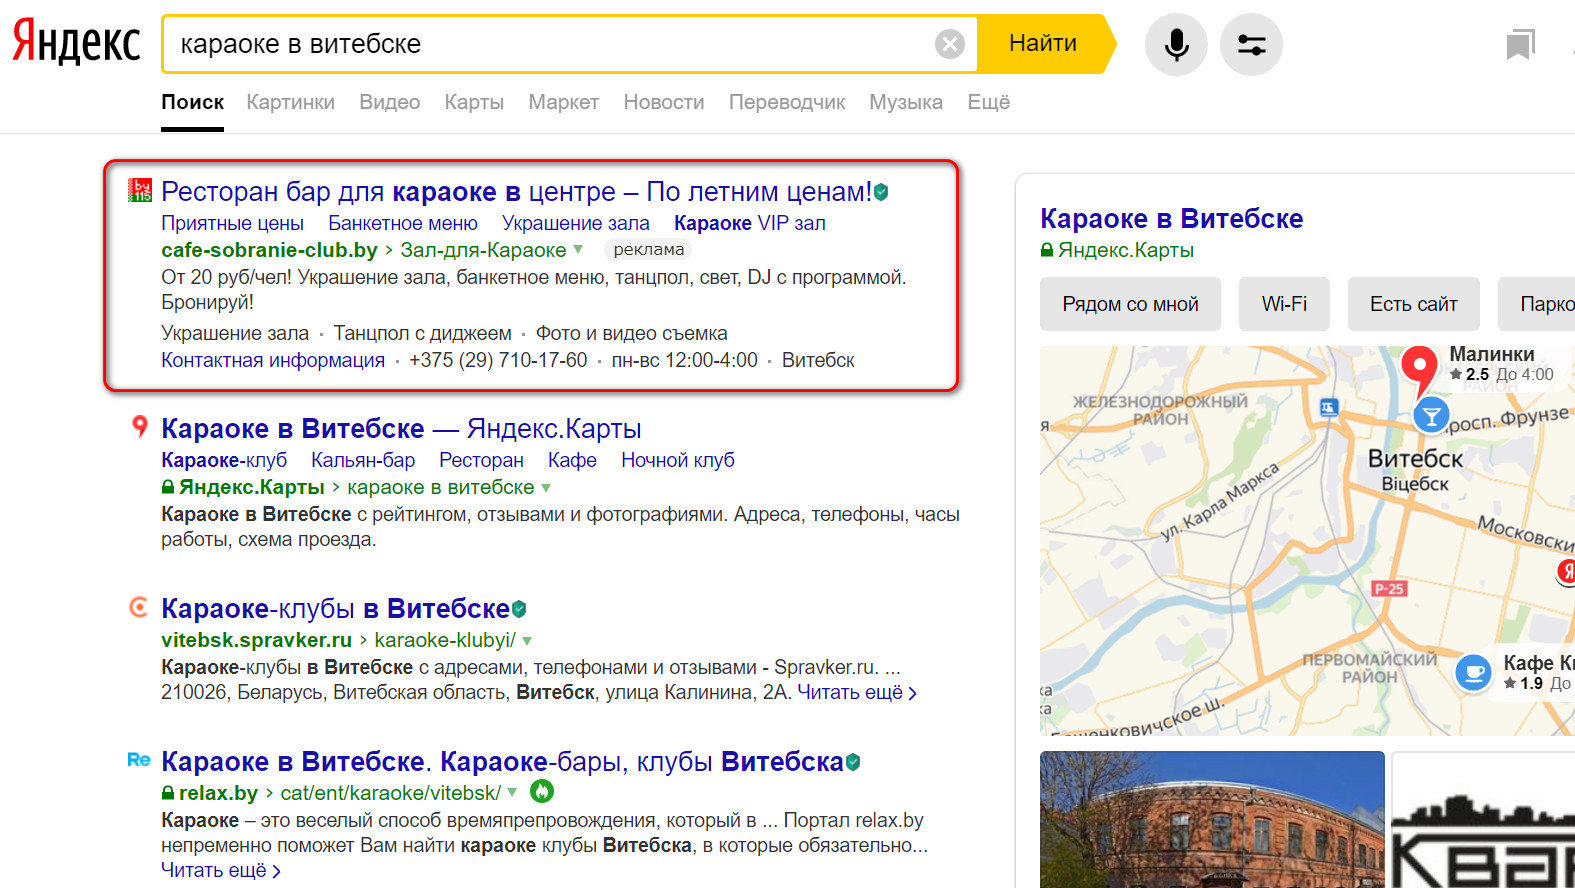Viewport: 1575px width, 888px height.
Task: Click the blue cocktail bar map marker
Action: pyautogui.click(x=1431, y=414)
